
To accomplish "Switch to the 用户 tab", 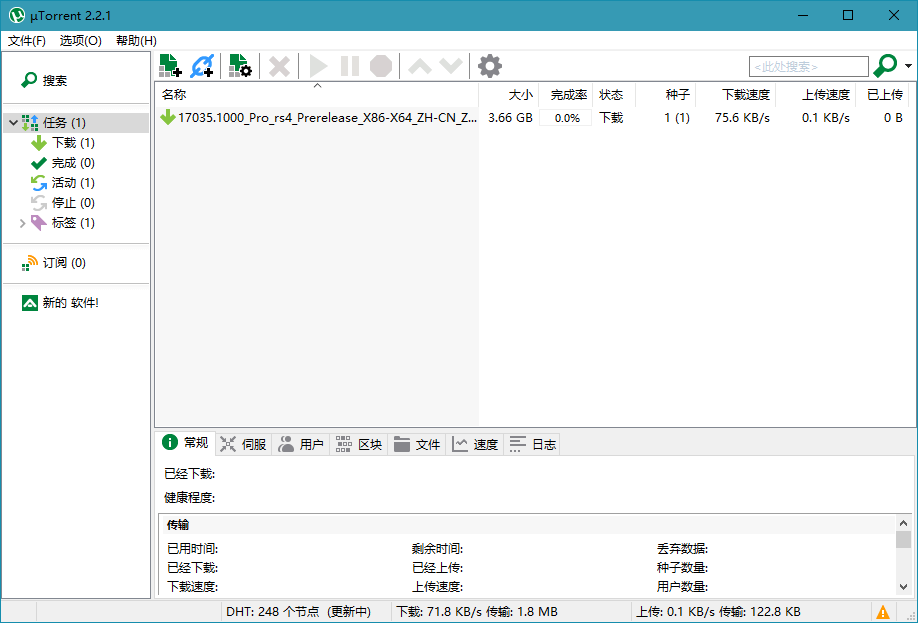I will pos(301,444).
